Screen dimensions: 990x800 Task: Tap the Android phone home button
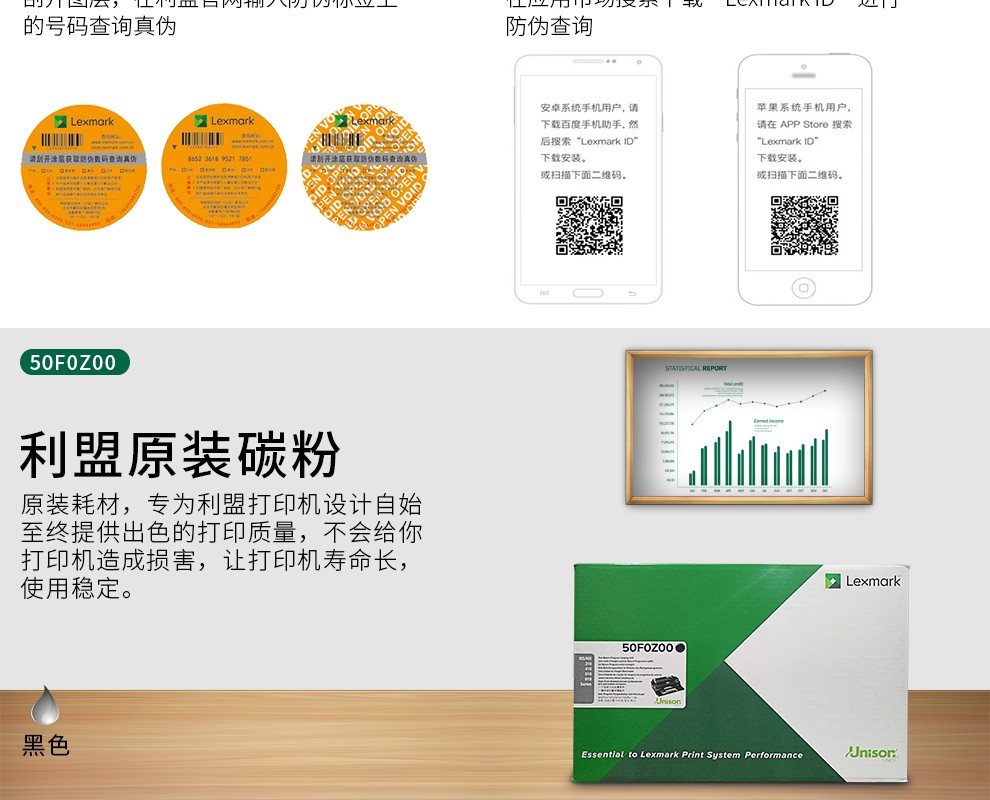coord(588,293)
